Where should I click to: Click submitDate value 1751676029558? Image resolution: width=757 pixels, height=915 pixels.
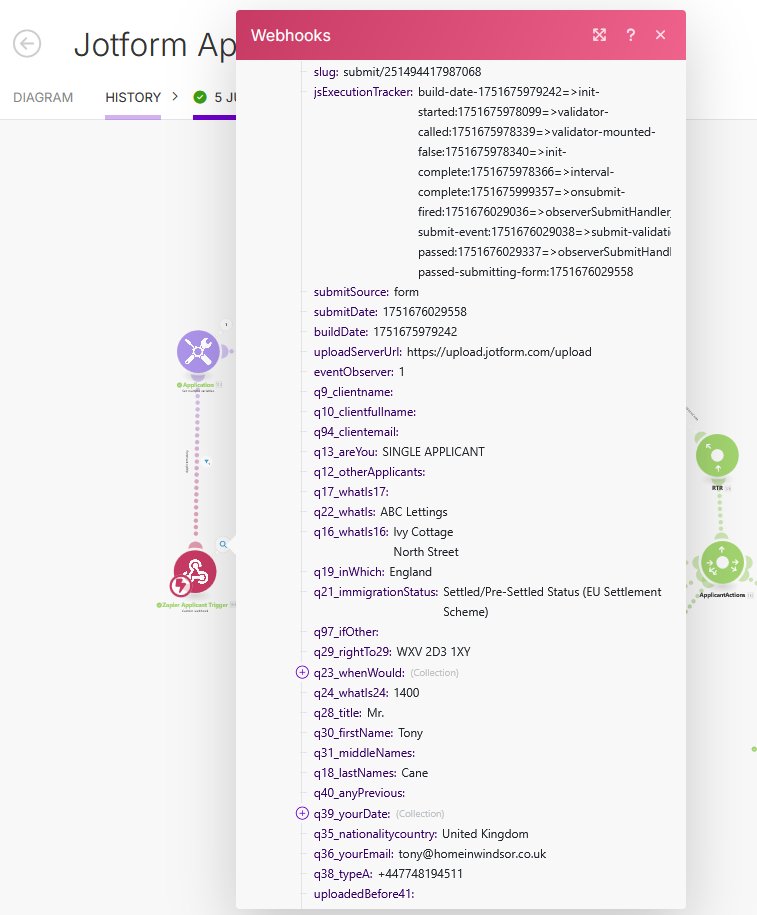425,312
